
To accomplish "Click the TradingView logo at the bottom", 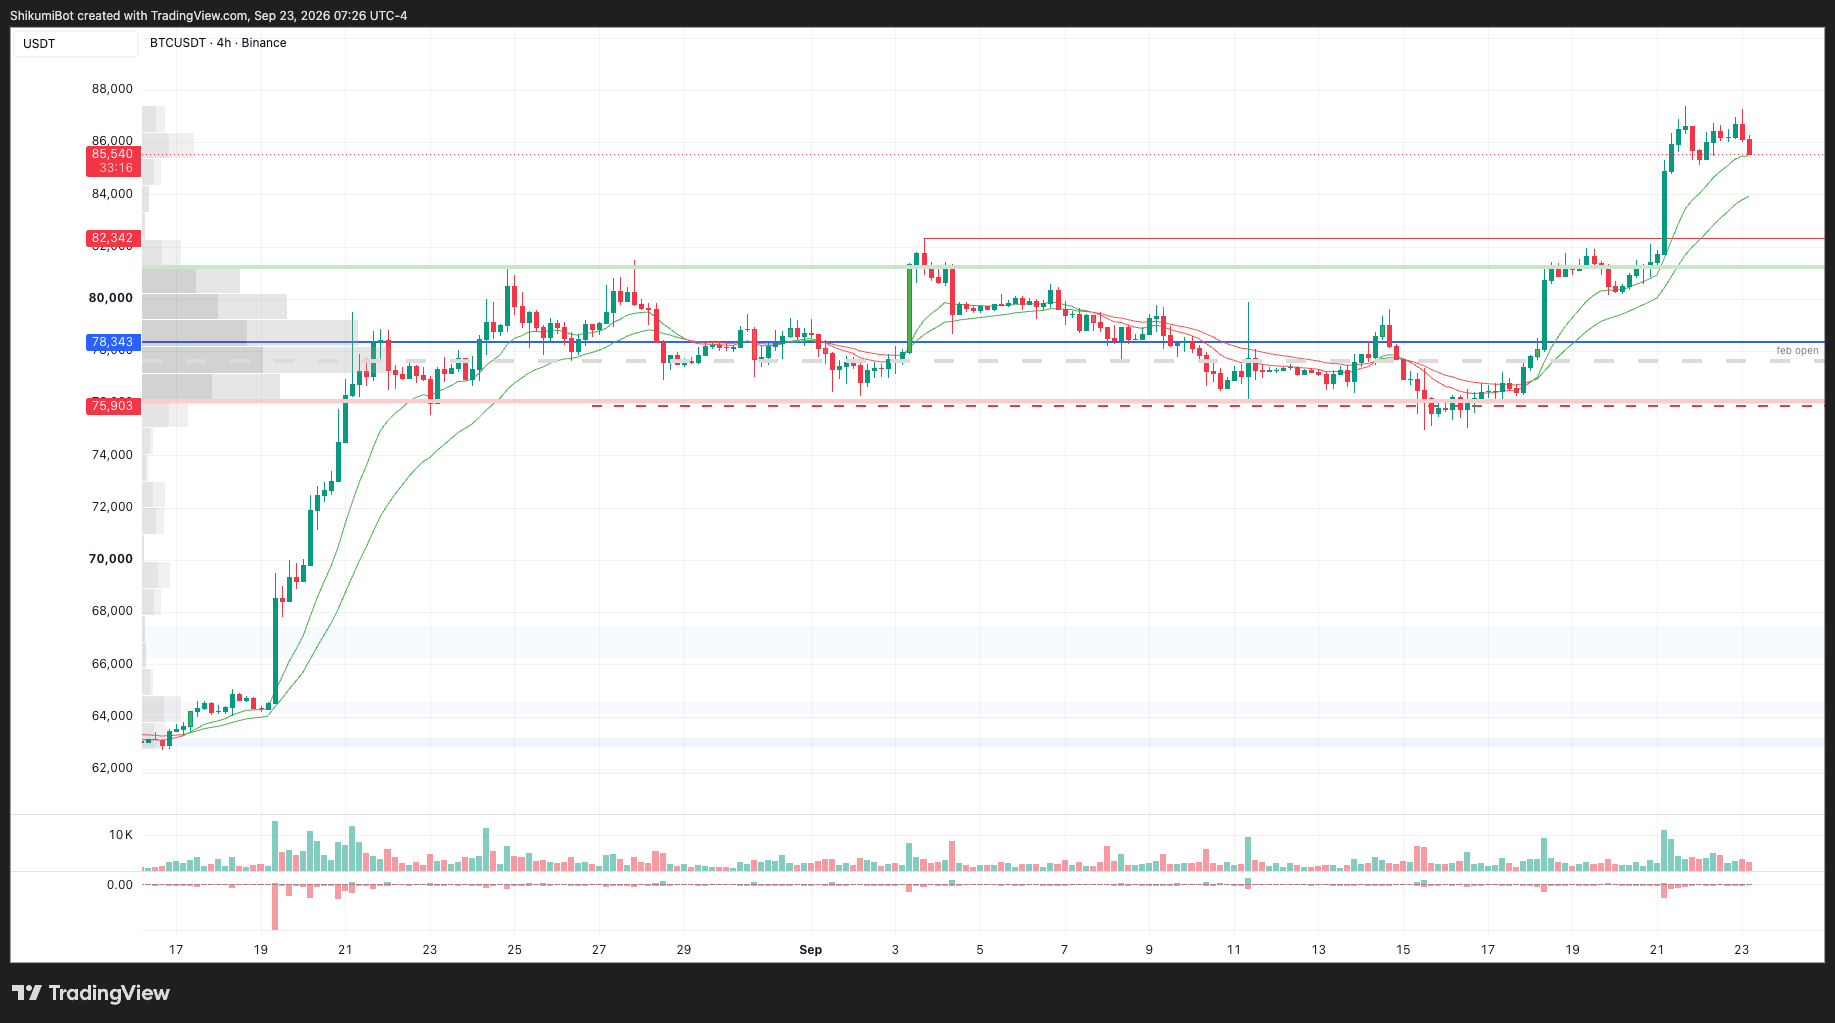I will 91,993.
